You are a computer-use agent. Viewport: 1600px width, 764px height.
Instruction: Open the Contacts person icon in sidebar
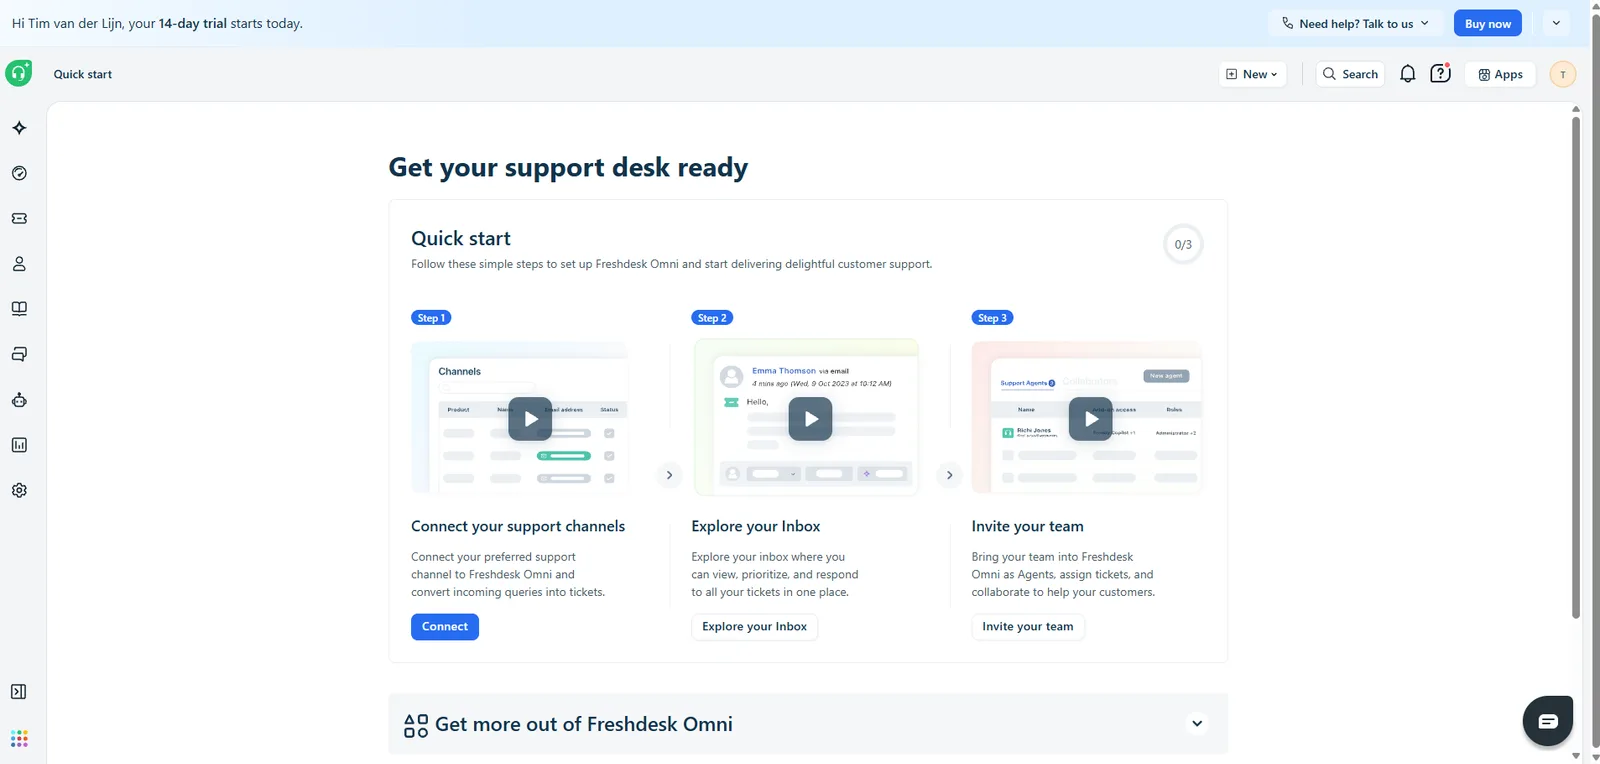19,264
